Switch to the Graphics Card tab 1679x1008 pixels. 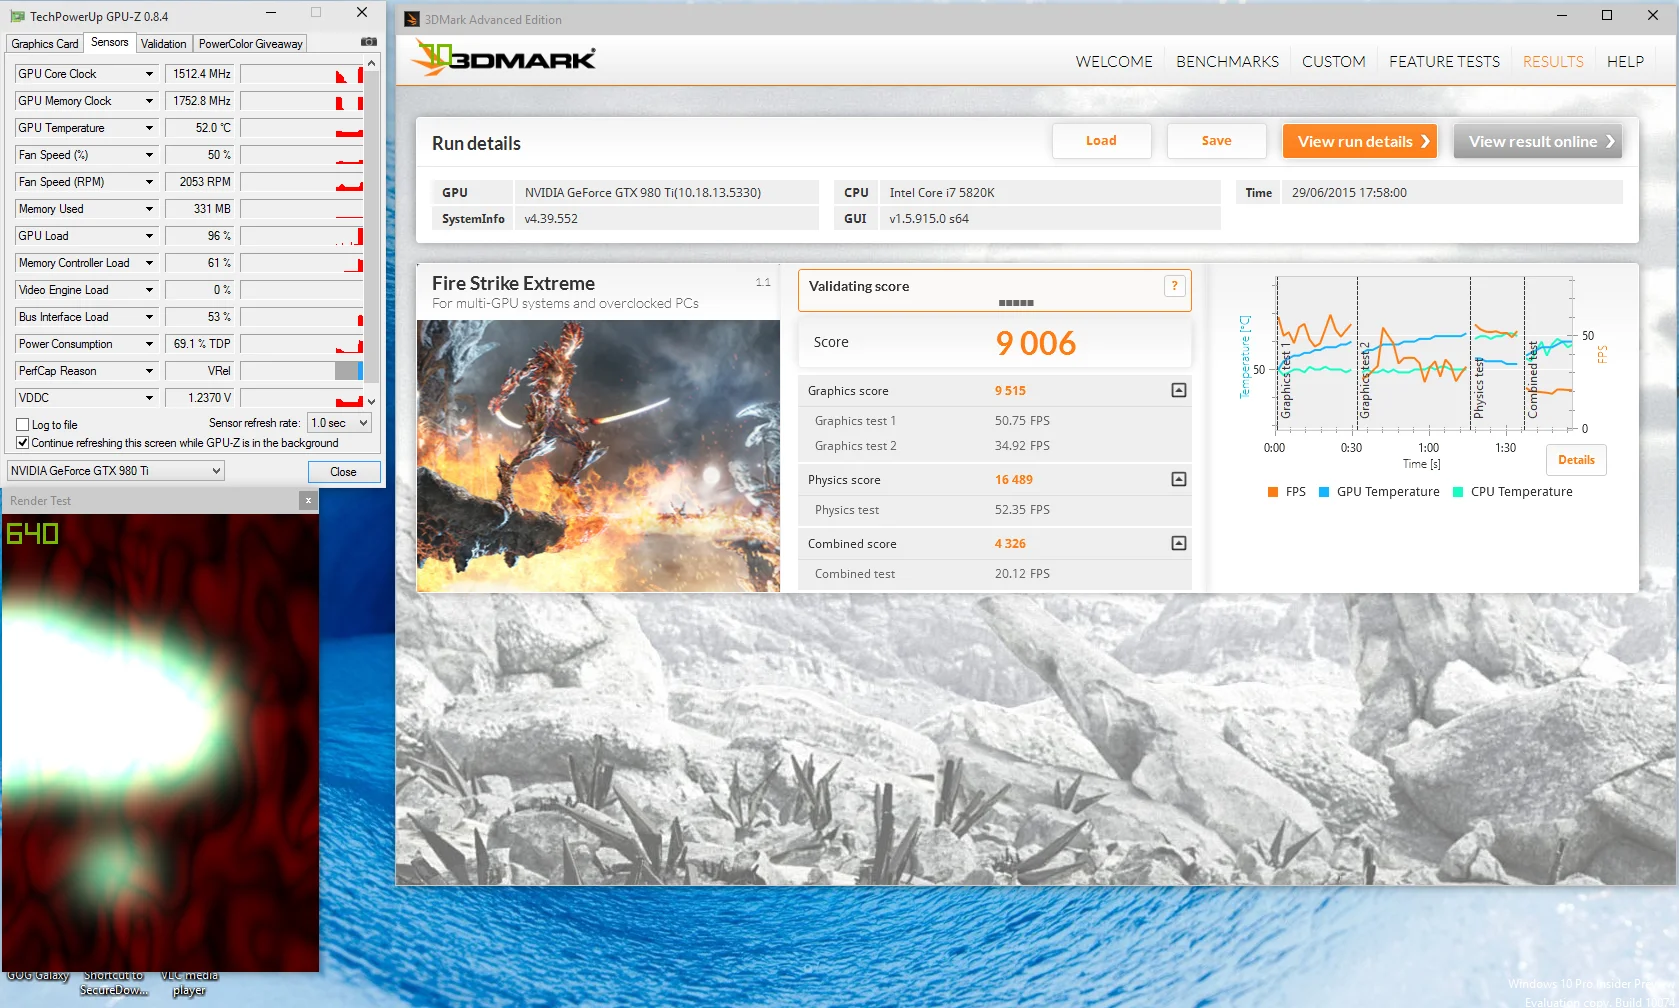pyautogui.click(x=44, y=44)
